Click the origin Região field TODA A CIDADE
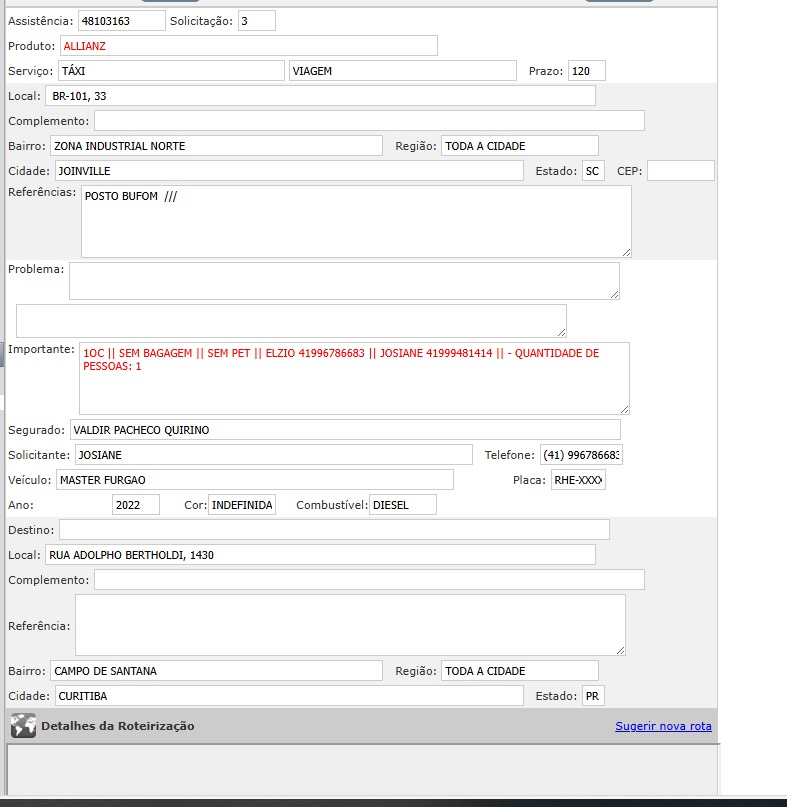Image resolution: width=787 pixels, height=807 pixels. pos(520,146)
